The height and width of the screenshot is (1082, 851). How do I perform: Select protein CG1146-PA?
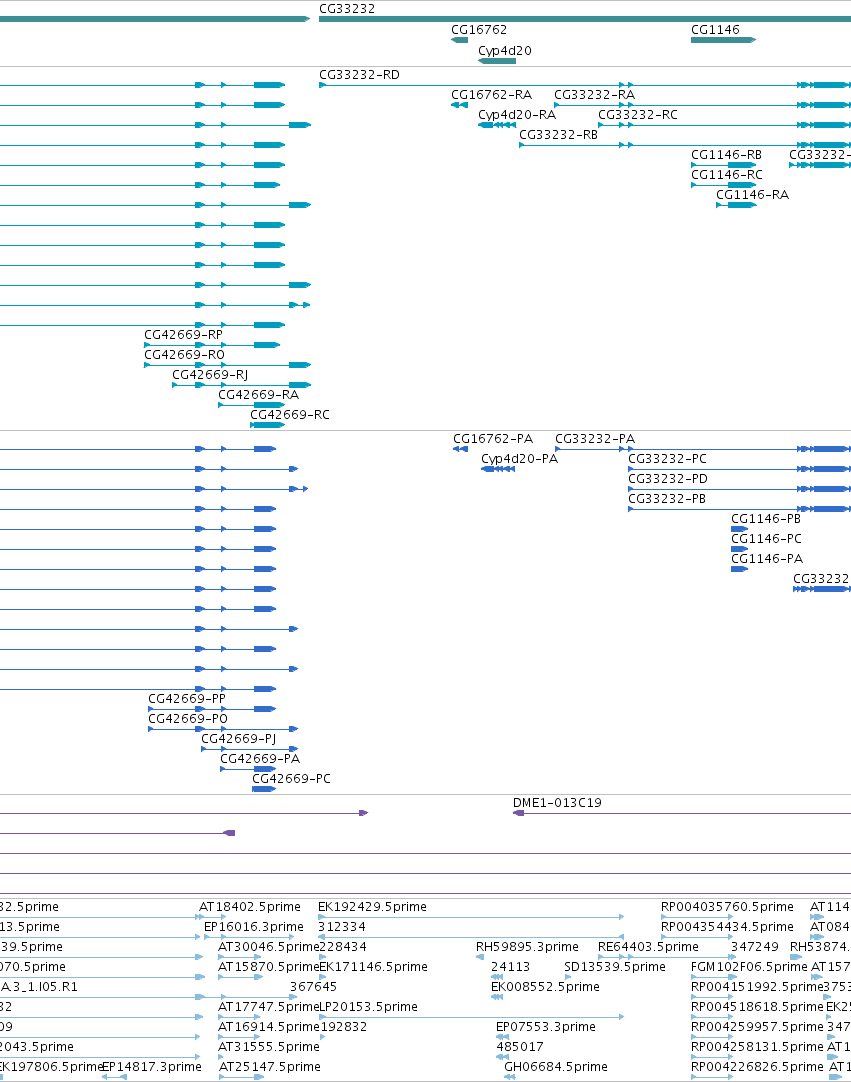pyautogui.click(x=767, y=559)
